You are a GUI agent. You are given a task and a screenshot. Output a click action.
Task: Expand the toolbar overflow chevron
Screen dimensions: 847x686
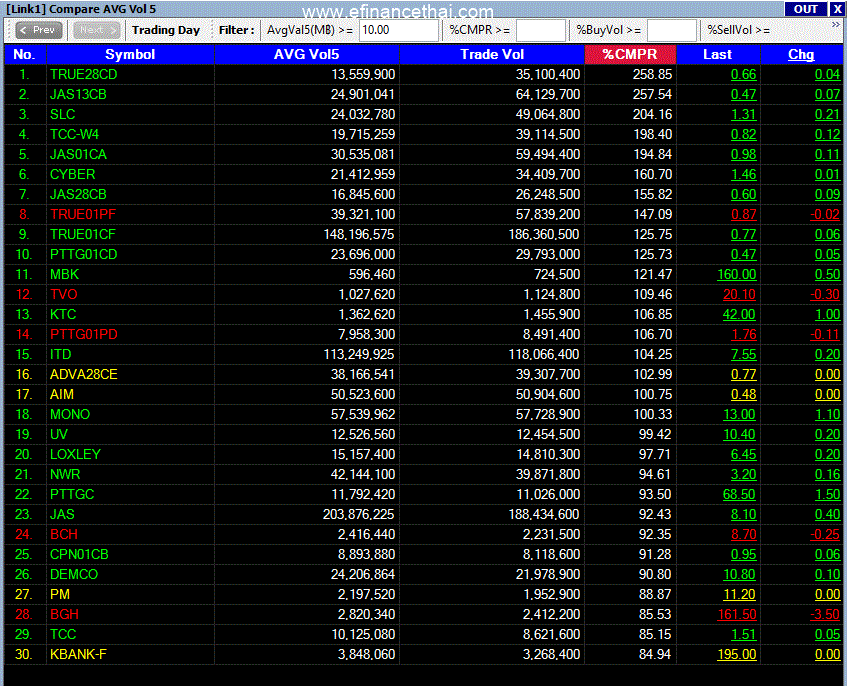click(x=836, y=25)
